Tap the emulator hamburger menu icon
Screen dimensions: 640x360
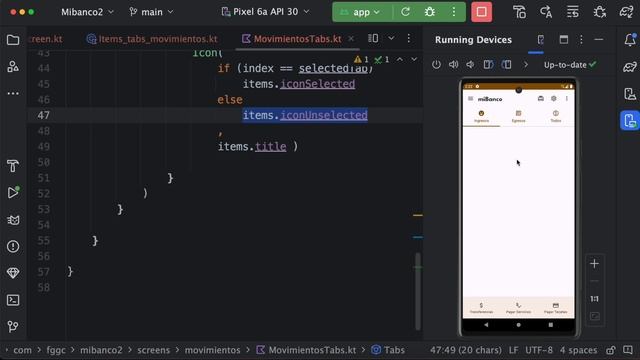pyautogui.click(x=470, y=99)
